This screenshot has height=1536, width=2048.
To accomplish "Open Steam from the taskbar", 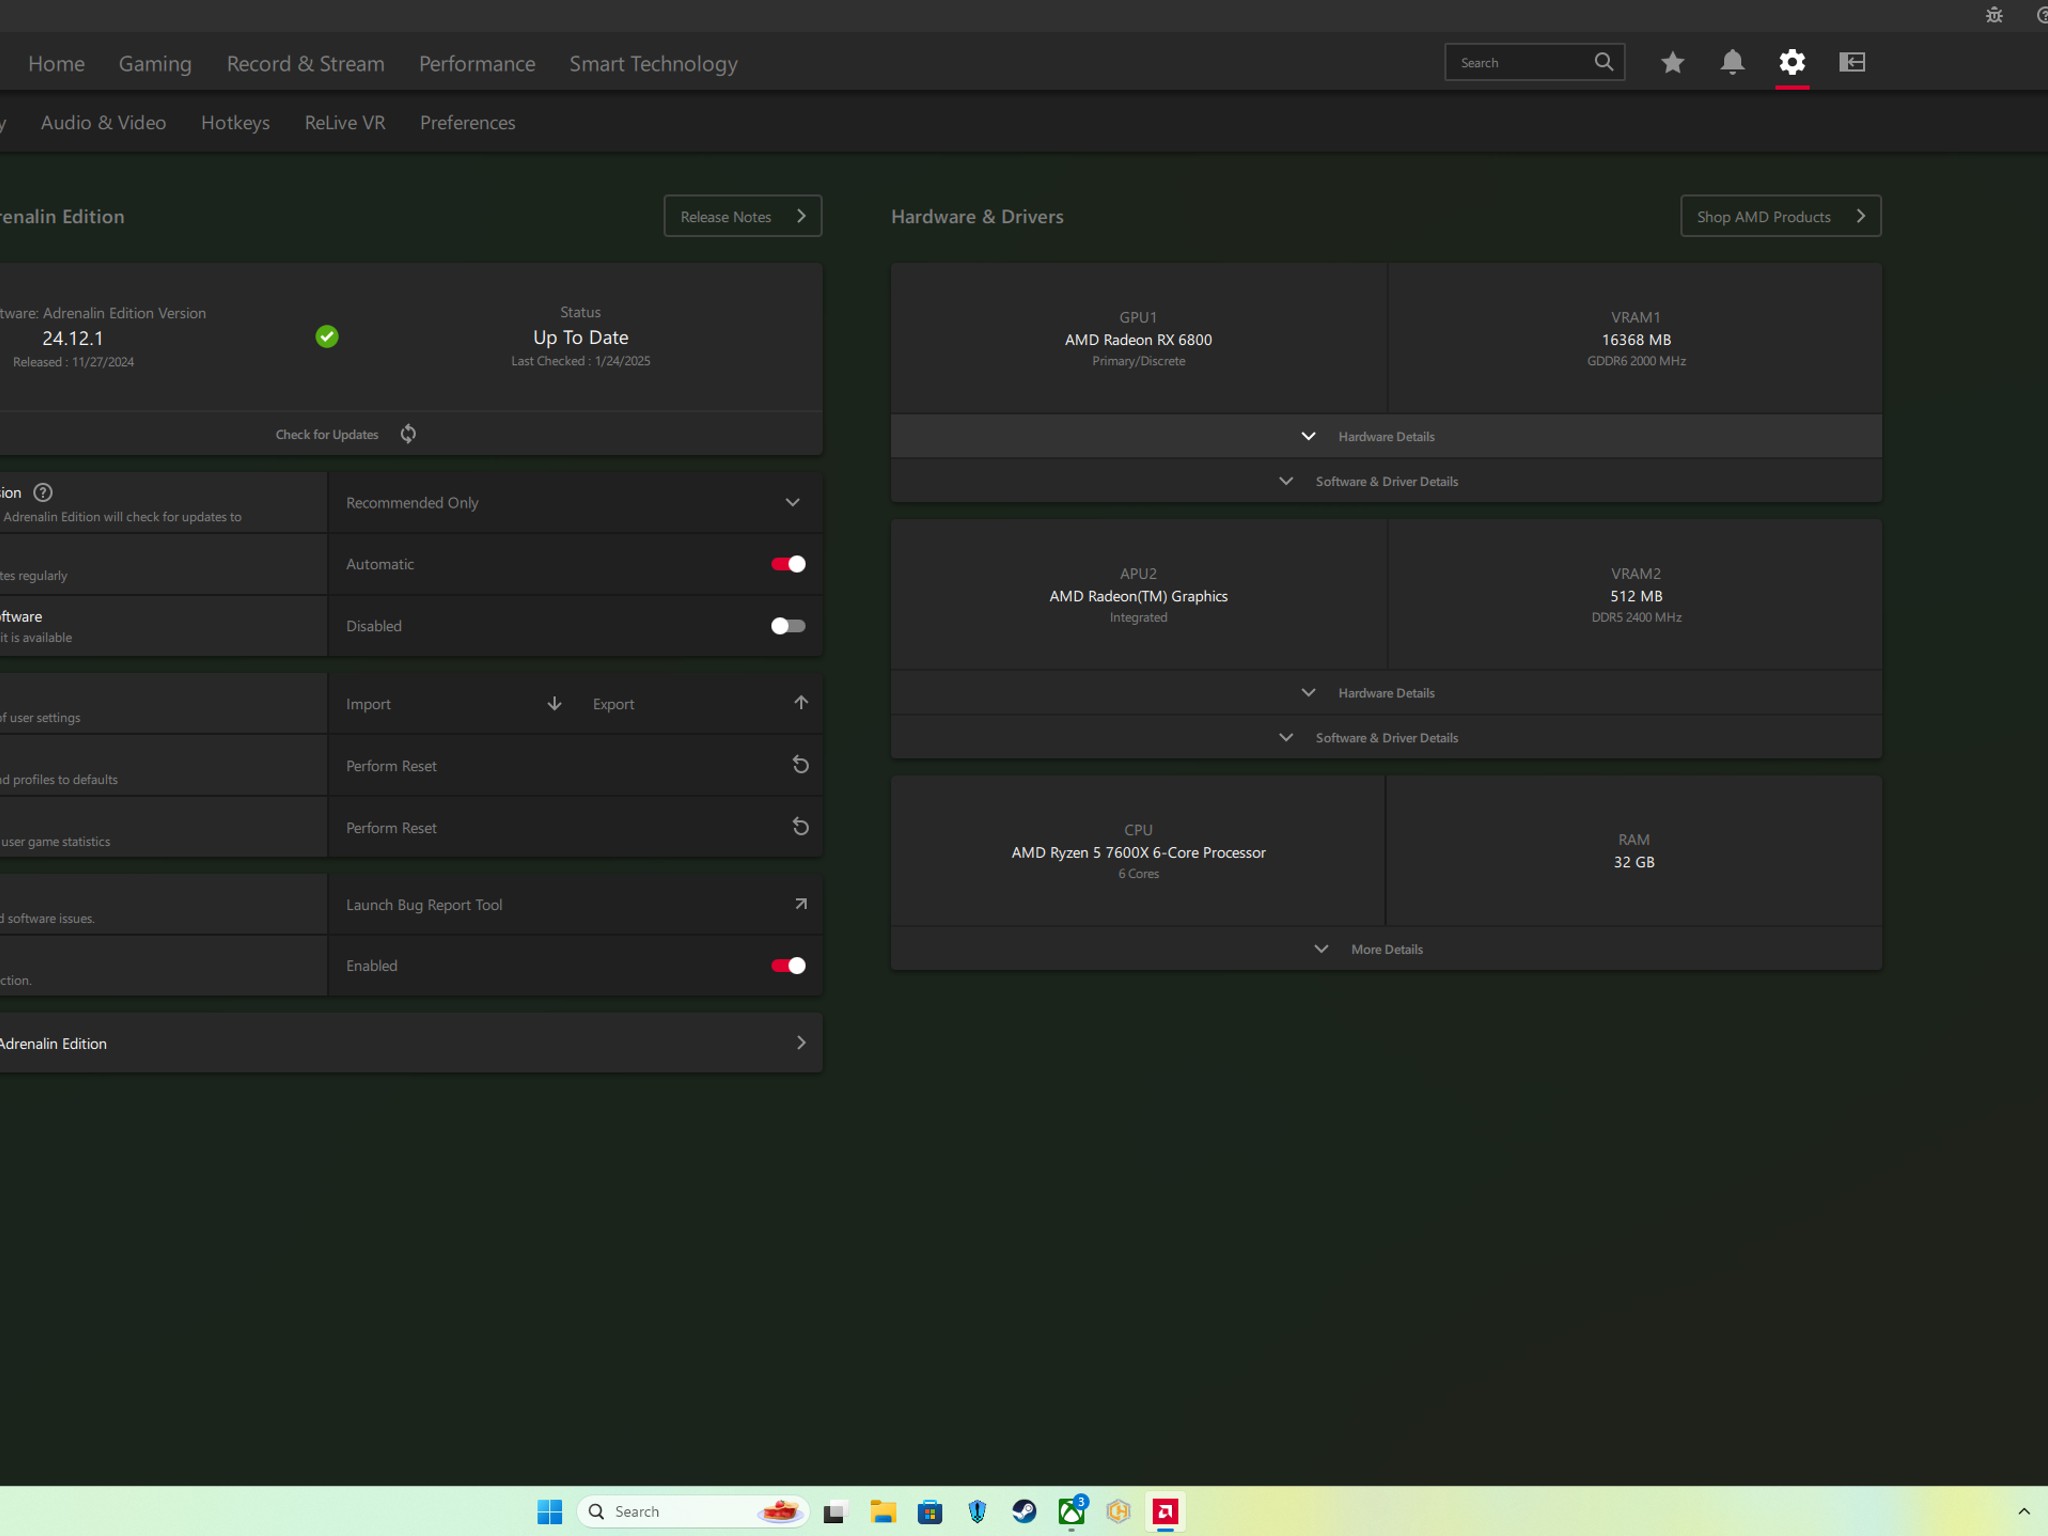I will (1024, 1511).
